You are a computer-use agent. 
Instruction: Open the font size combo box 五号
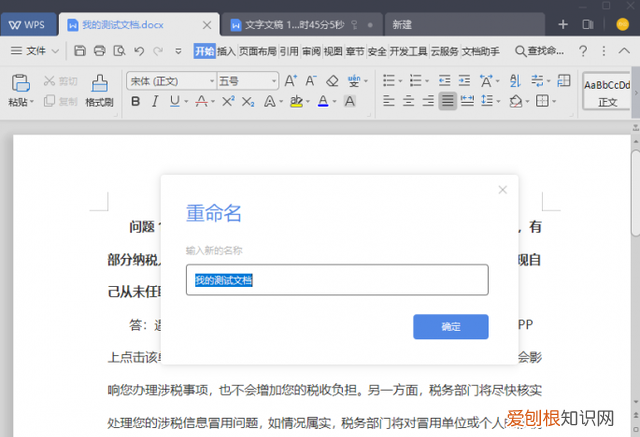point(248,81)
